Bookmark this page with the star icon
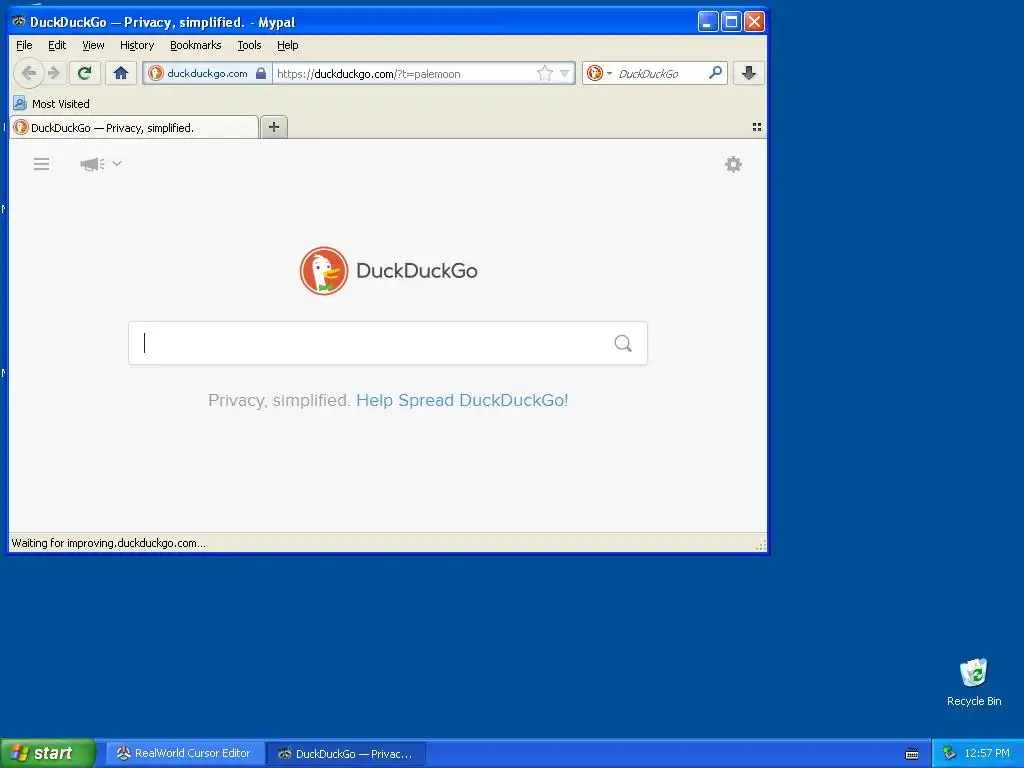This screenshot has height=768, width=1024. (x=545, y=73)
